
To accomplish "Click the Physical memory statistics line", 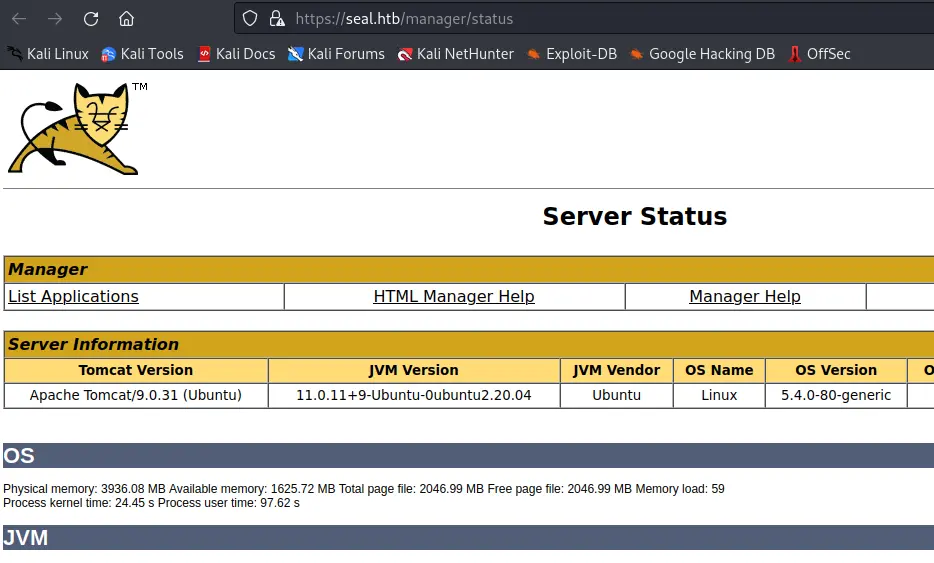I will [x=364, y=489].
